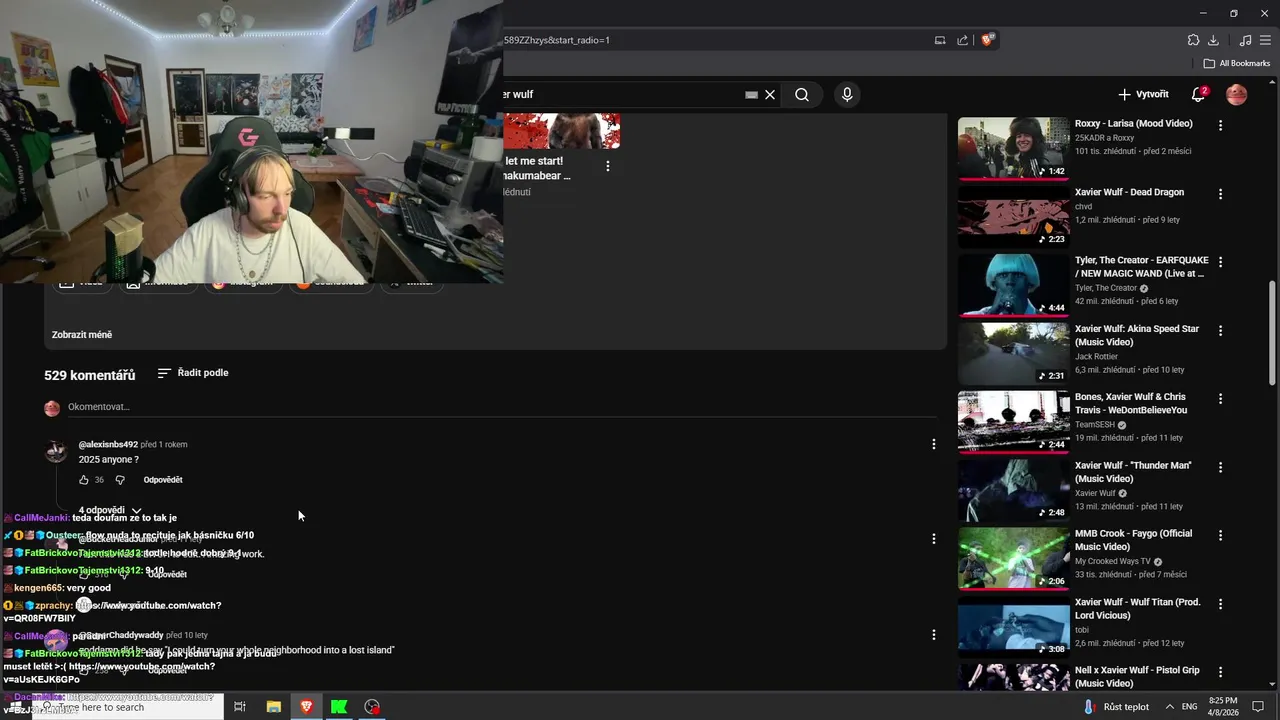Click the 'let me start!' video thumbnail
Image resolution: width=1280 pixels, height=720 pixels.
[x=562, y=131]
